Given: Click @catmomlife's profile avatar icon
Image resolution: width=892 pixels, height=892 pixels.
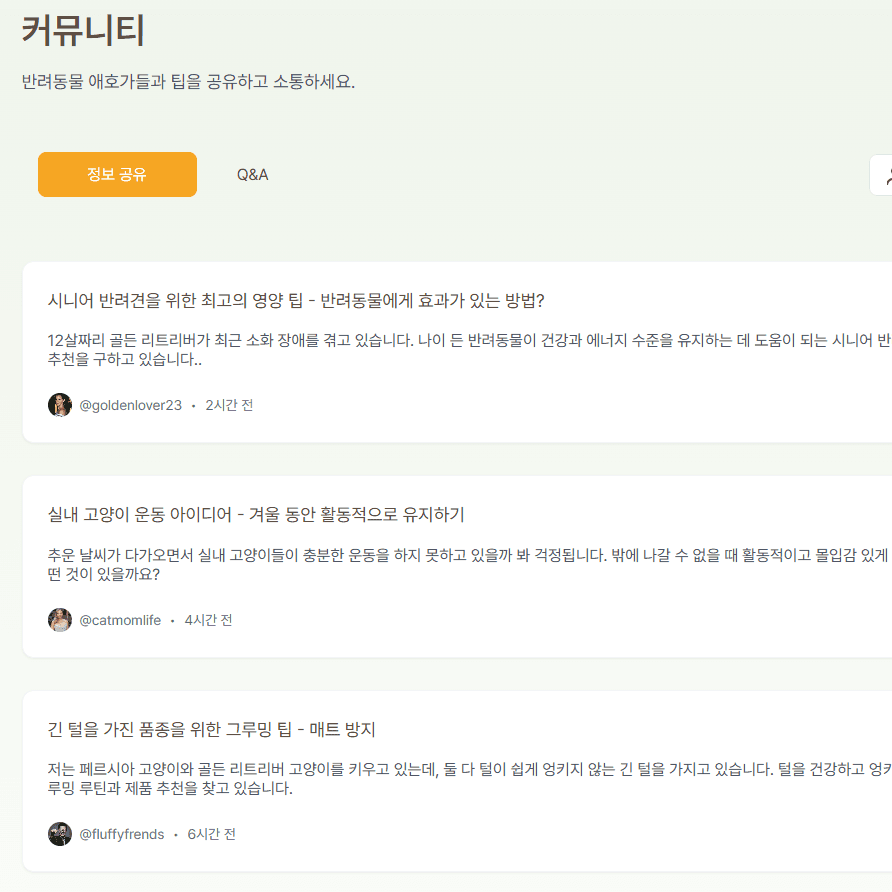Looking at the screenshot, I should 60,619.
